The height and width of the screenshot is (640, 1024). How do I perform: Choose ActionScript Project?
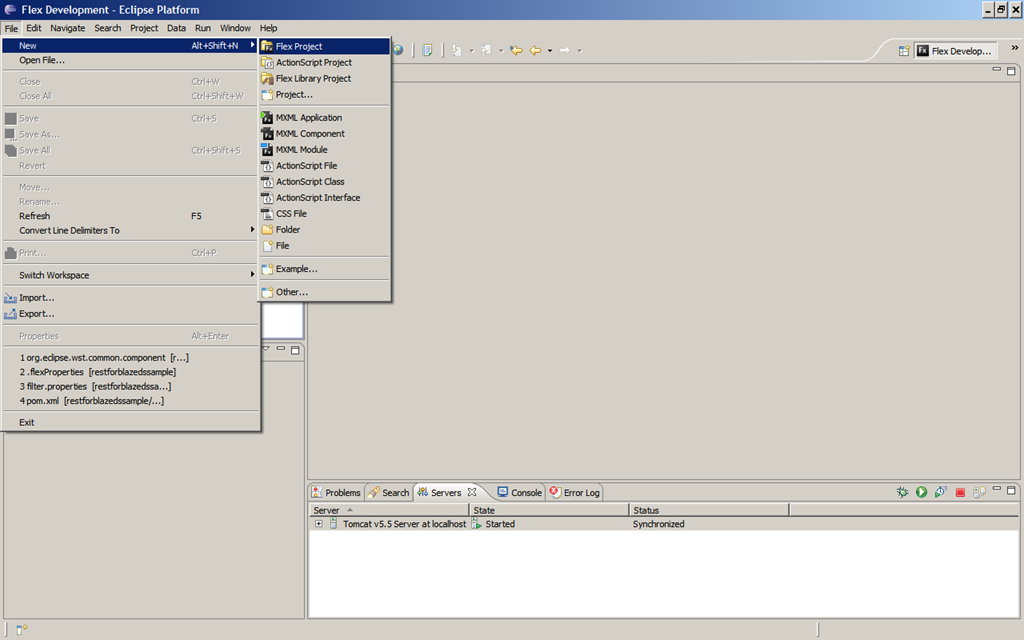coord(325,62)
